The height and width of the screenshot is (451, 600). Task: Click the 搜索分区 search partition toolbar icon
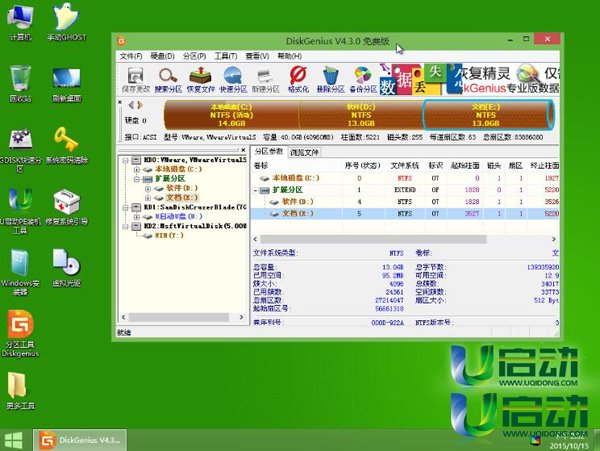point(168,80)
